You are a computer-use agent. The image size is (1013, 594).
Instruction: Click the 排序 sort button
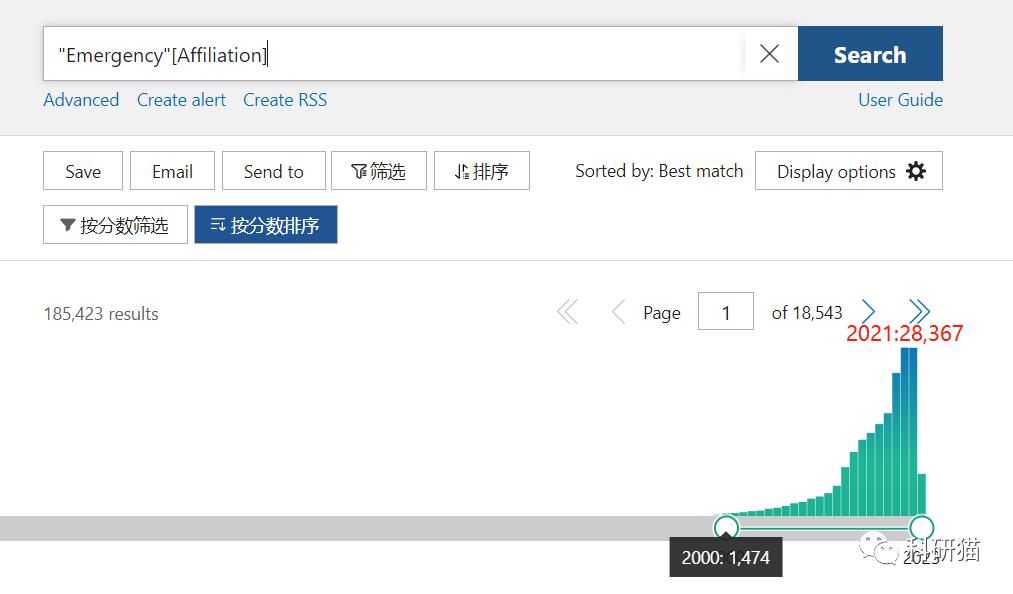click(x=482, y=171)
